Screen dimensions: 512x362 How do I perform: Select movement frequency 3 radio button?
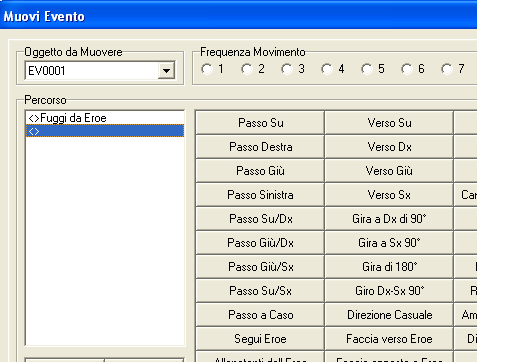pos(287,69)
